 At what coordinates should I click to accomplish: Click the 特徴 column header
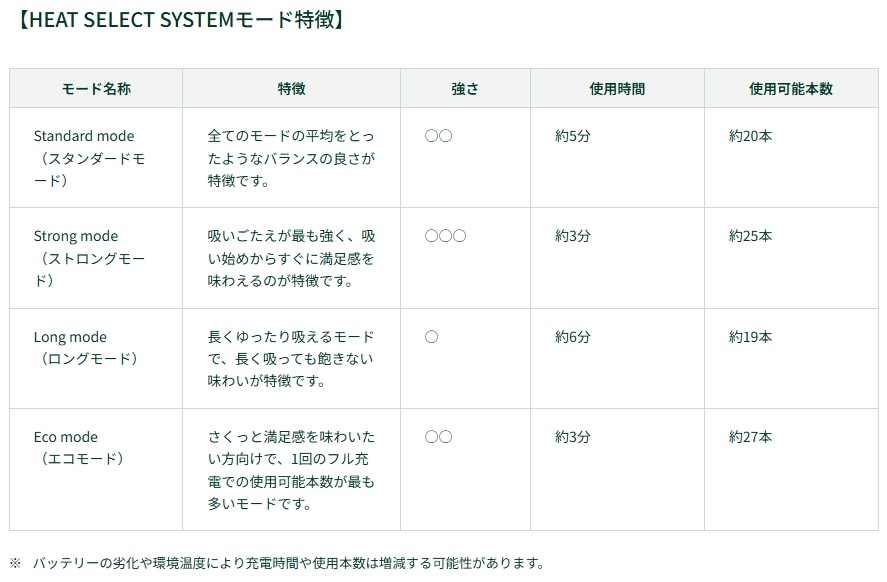tap(291, 89)
